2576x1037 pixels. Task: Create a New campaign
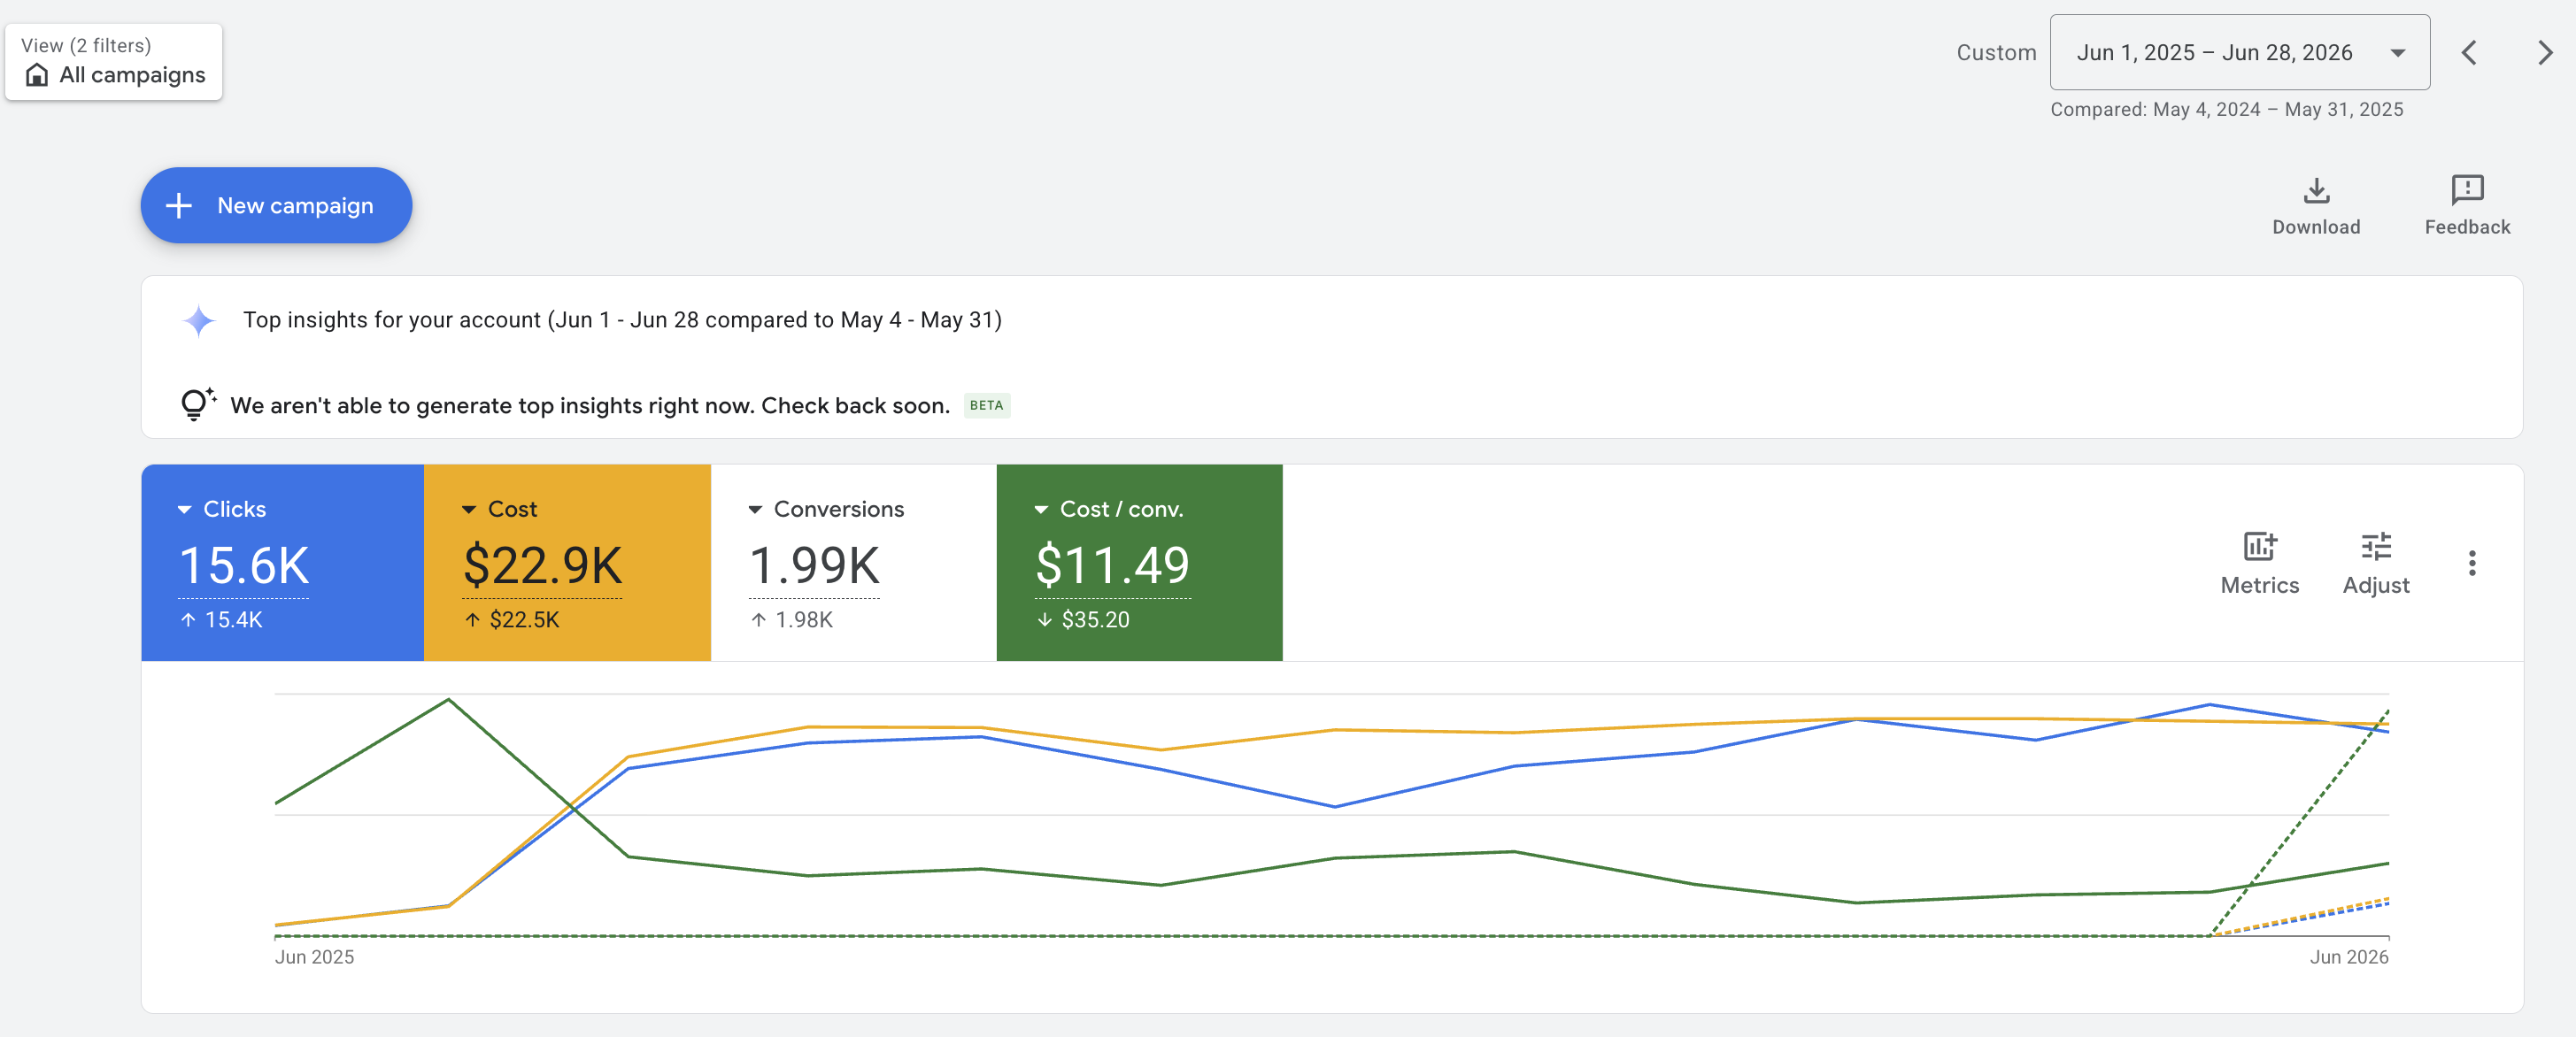pyautogui.click(x=276, y=205)
